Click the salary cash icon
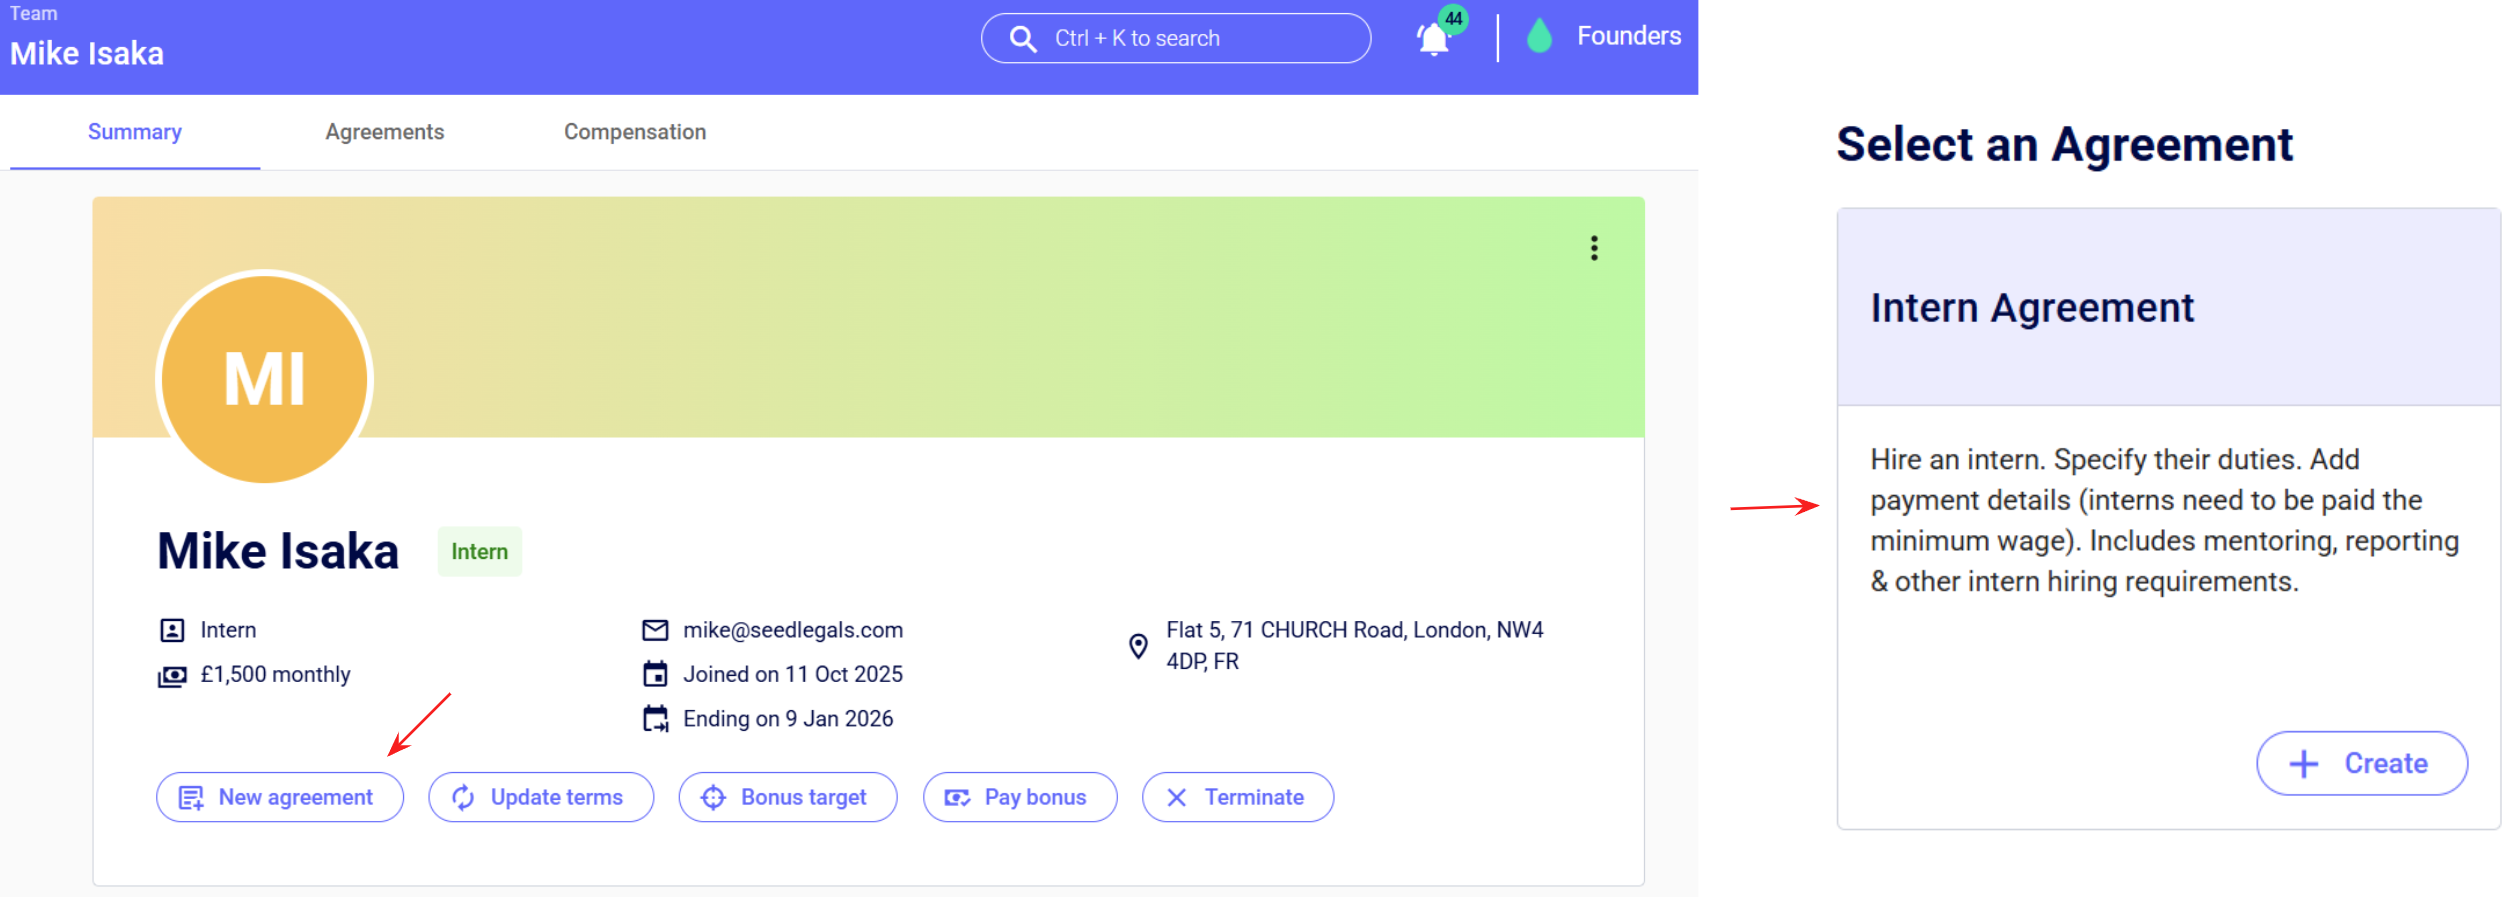The width and height of the screenshot is (2513, 899). pos(172,676)
